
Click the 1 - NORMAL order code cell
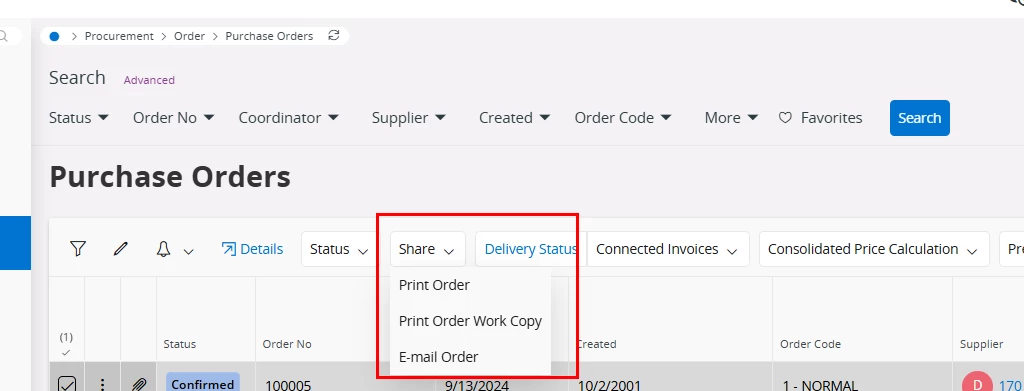tap(820, 385)
